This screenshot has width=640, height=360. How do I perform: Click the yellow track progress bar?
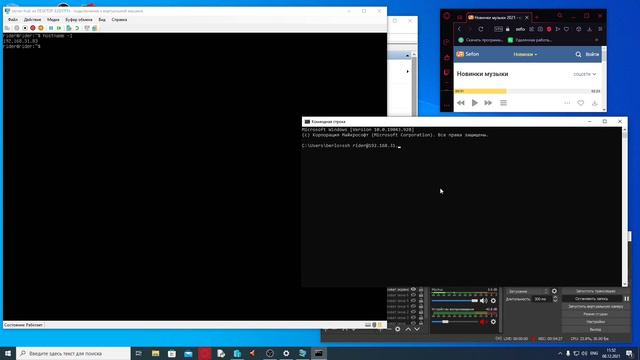coord(480,91)
